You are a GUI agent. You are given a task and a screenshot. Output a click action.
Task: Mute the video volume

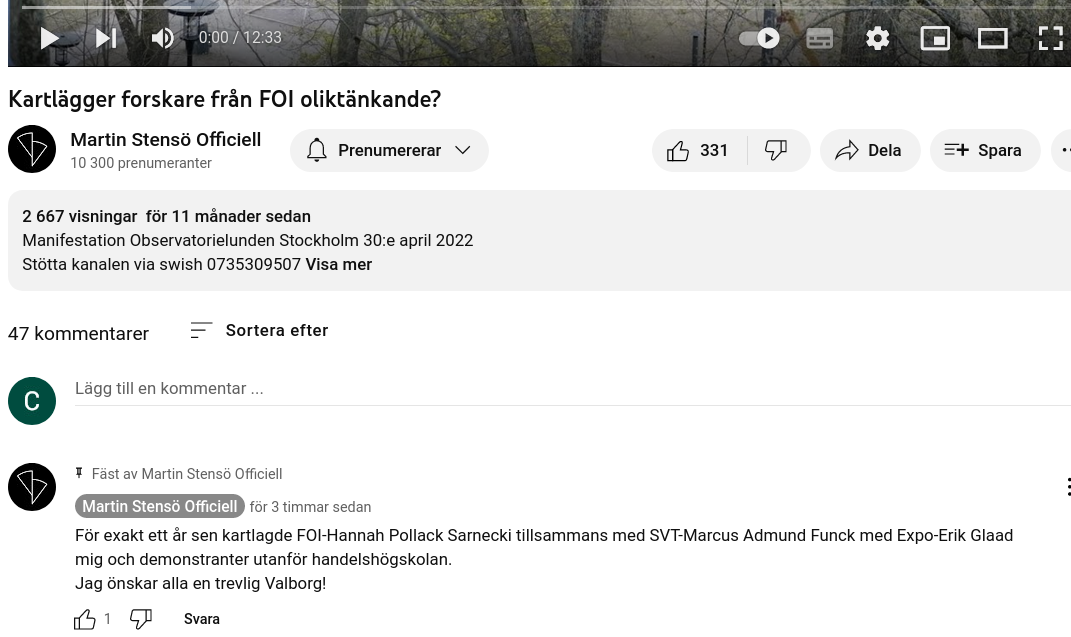point(162,38)
